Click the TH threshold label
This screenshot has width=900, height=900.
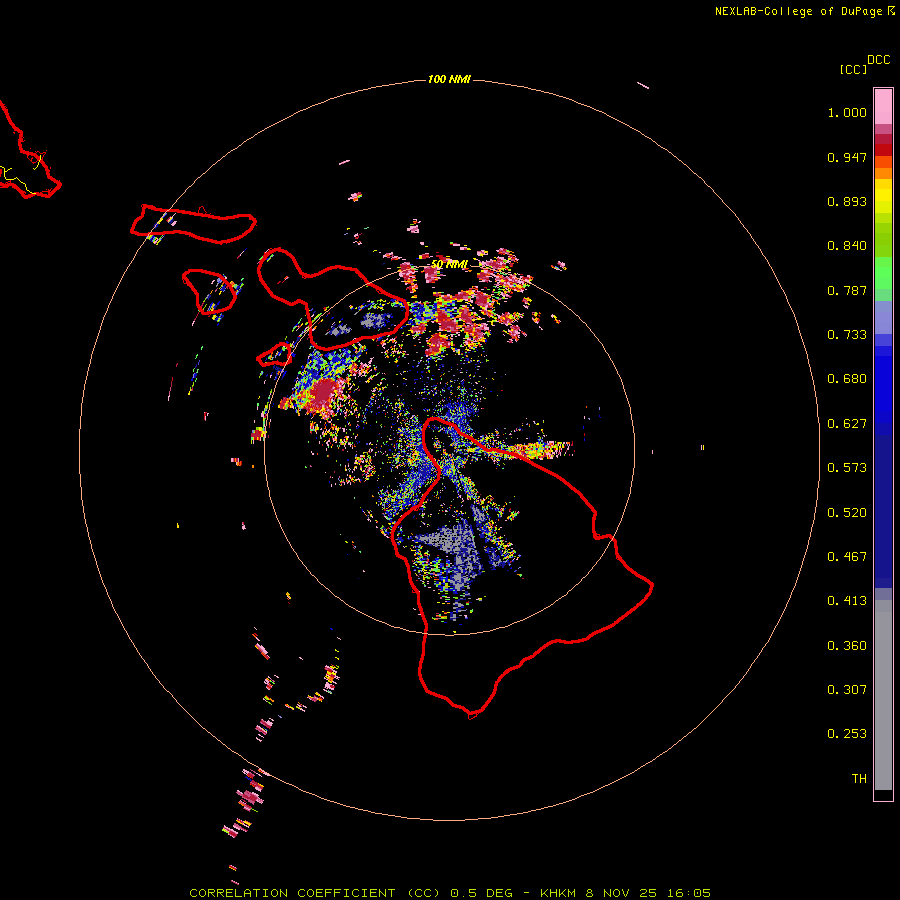coord(859,779)
